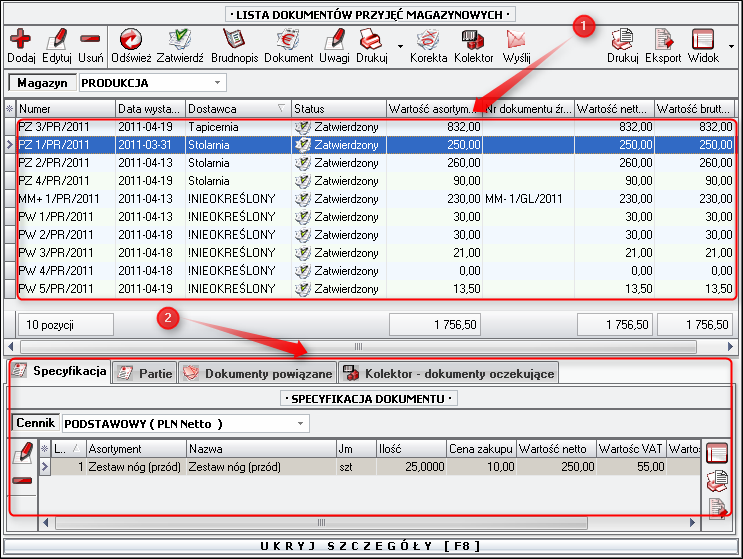
Task: Approve document using Zatwierdź icon
Action: (181, 45)
